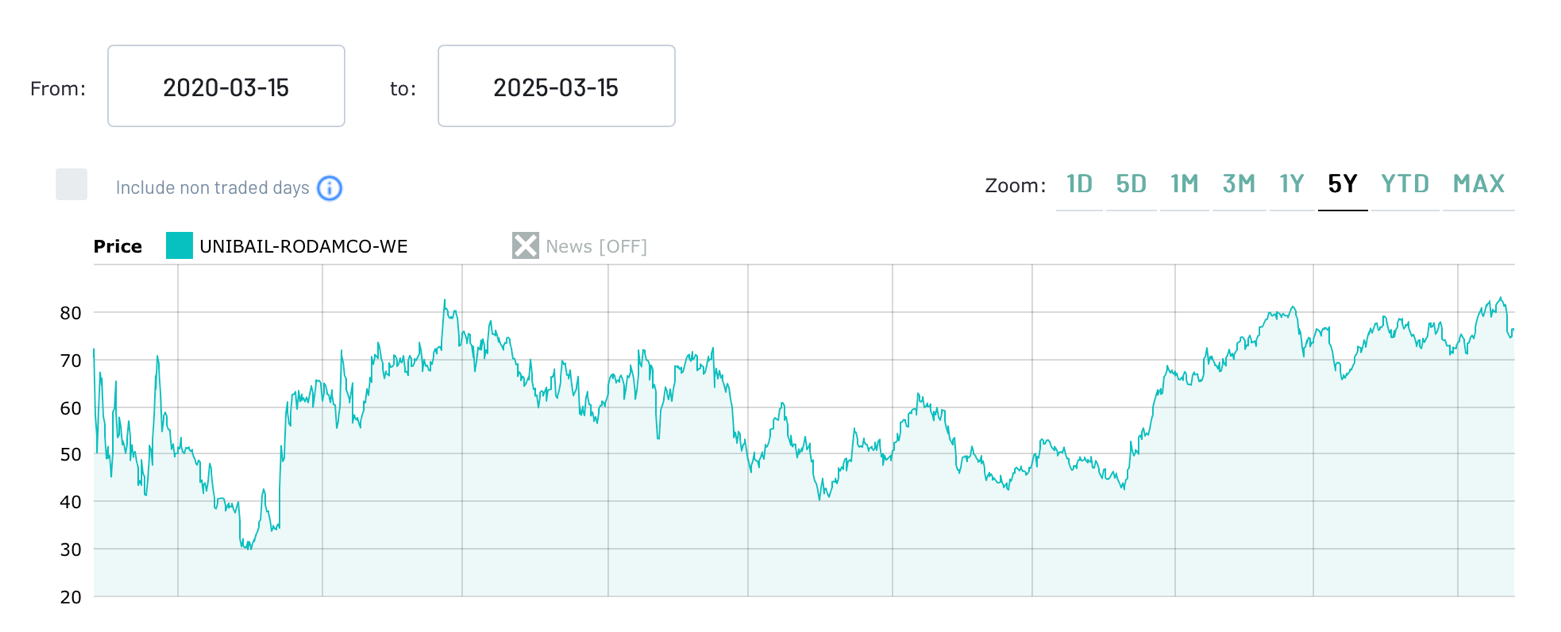This screenshot has width=1561, height=632.
Task: Switch to 3M zoom
Action: coord(1238,184)
